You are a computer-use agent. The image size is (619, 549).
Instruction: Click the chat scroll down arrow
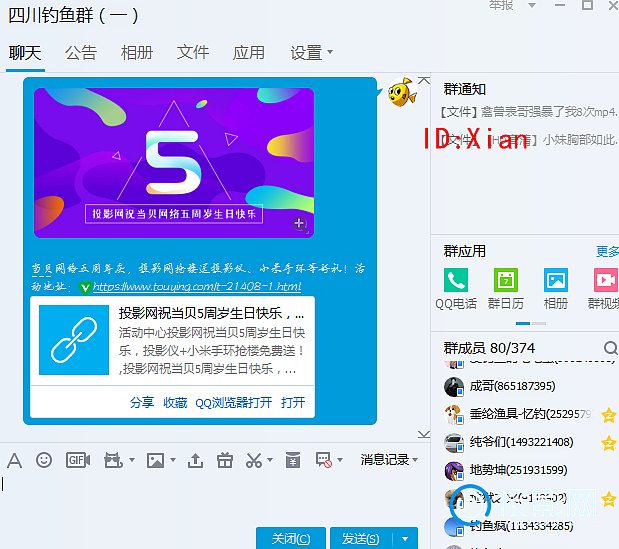(x=424, y=434)
